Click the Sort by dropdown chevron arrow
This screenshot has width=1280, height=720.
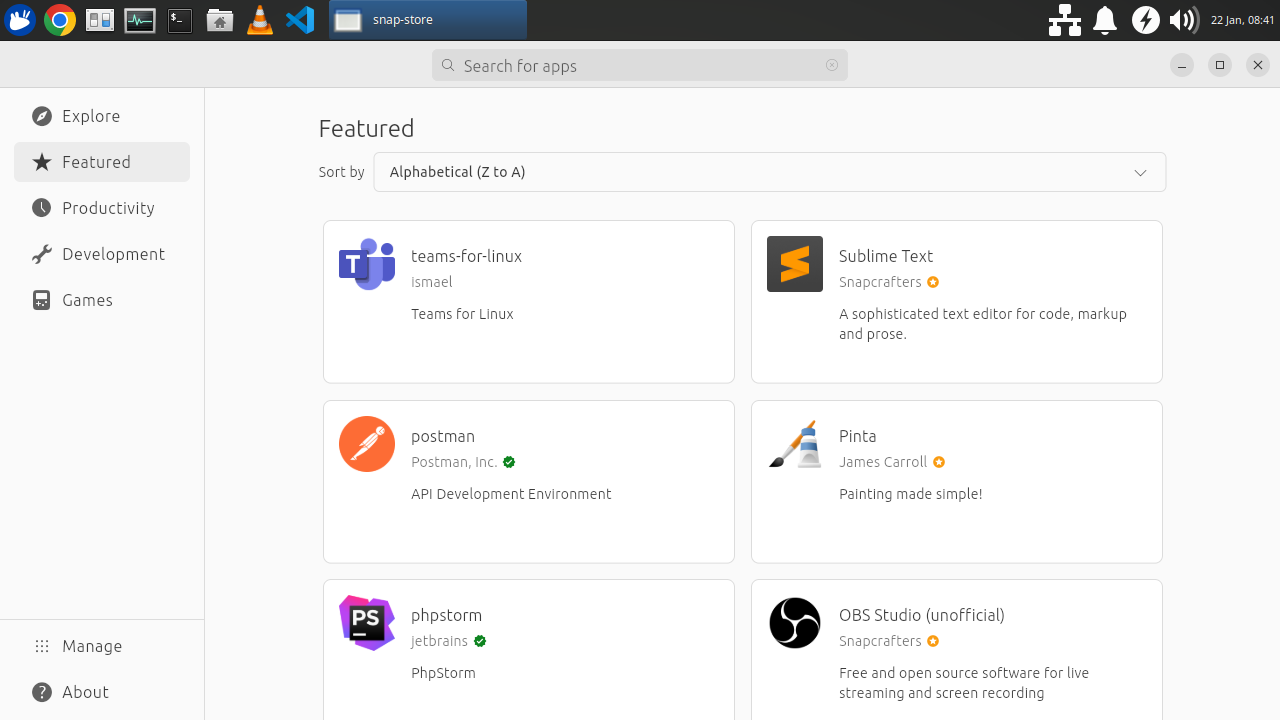(x=1140, y=173)
